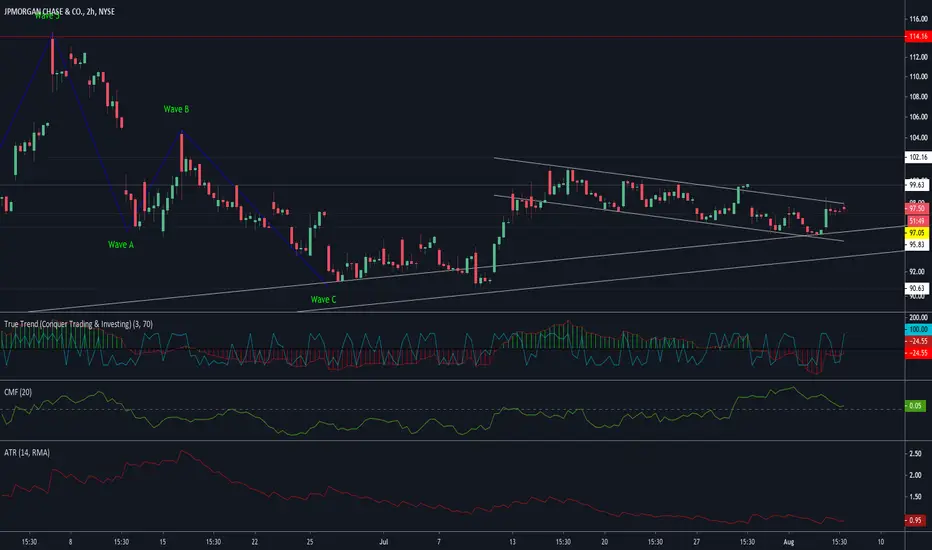The width and height of the screenshot is (932, 550).
Task: Click the JPMORGAN CHASE & CO. symbol title
Action: pos(59,11)
